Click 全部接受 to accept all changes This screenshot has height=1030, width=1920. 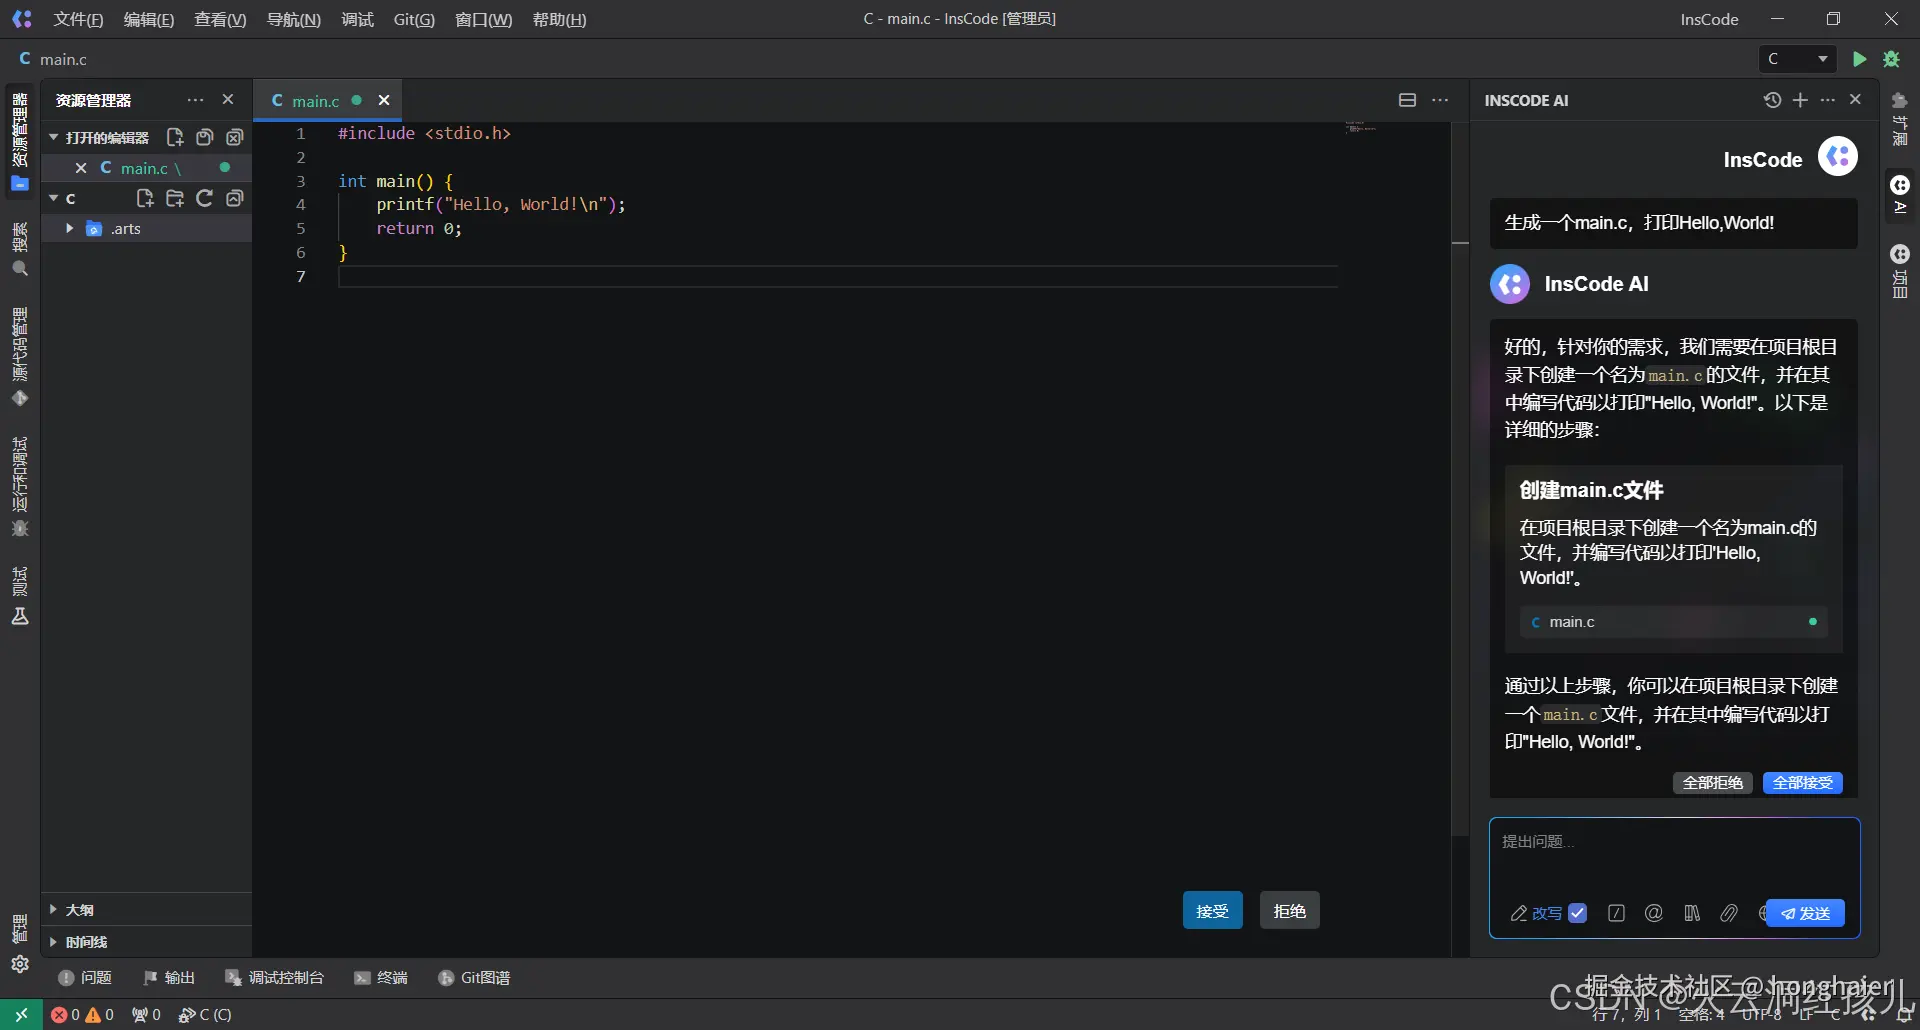click(x=1803, y=782)
